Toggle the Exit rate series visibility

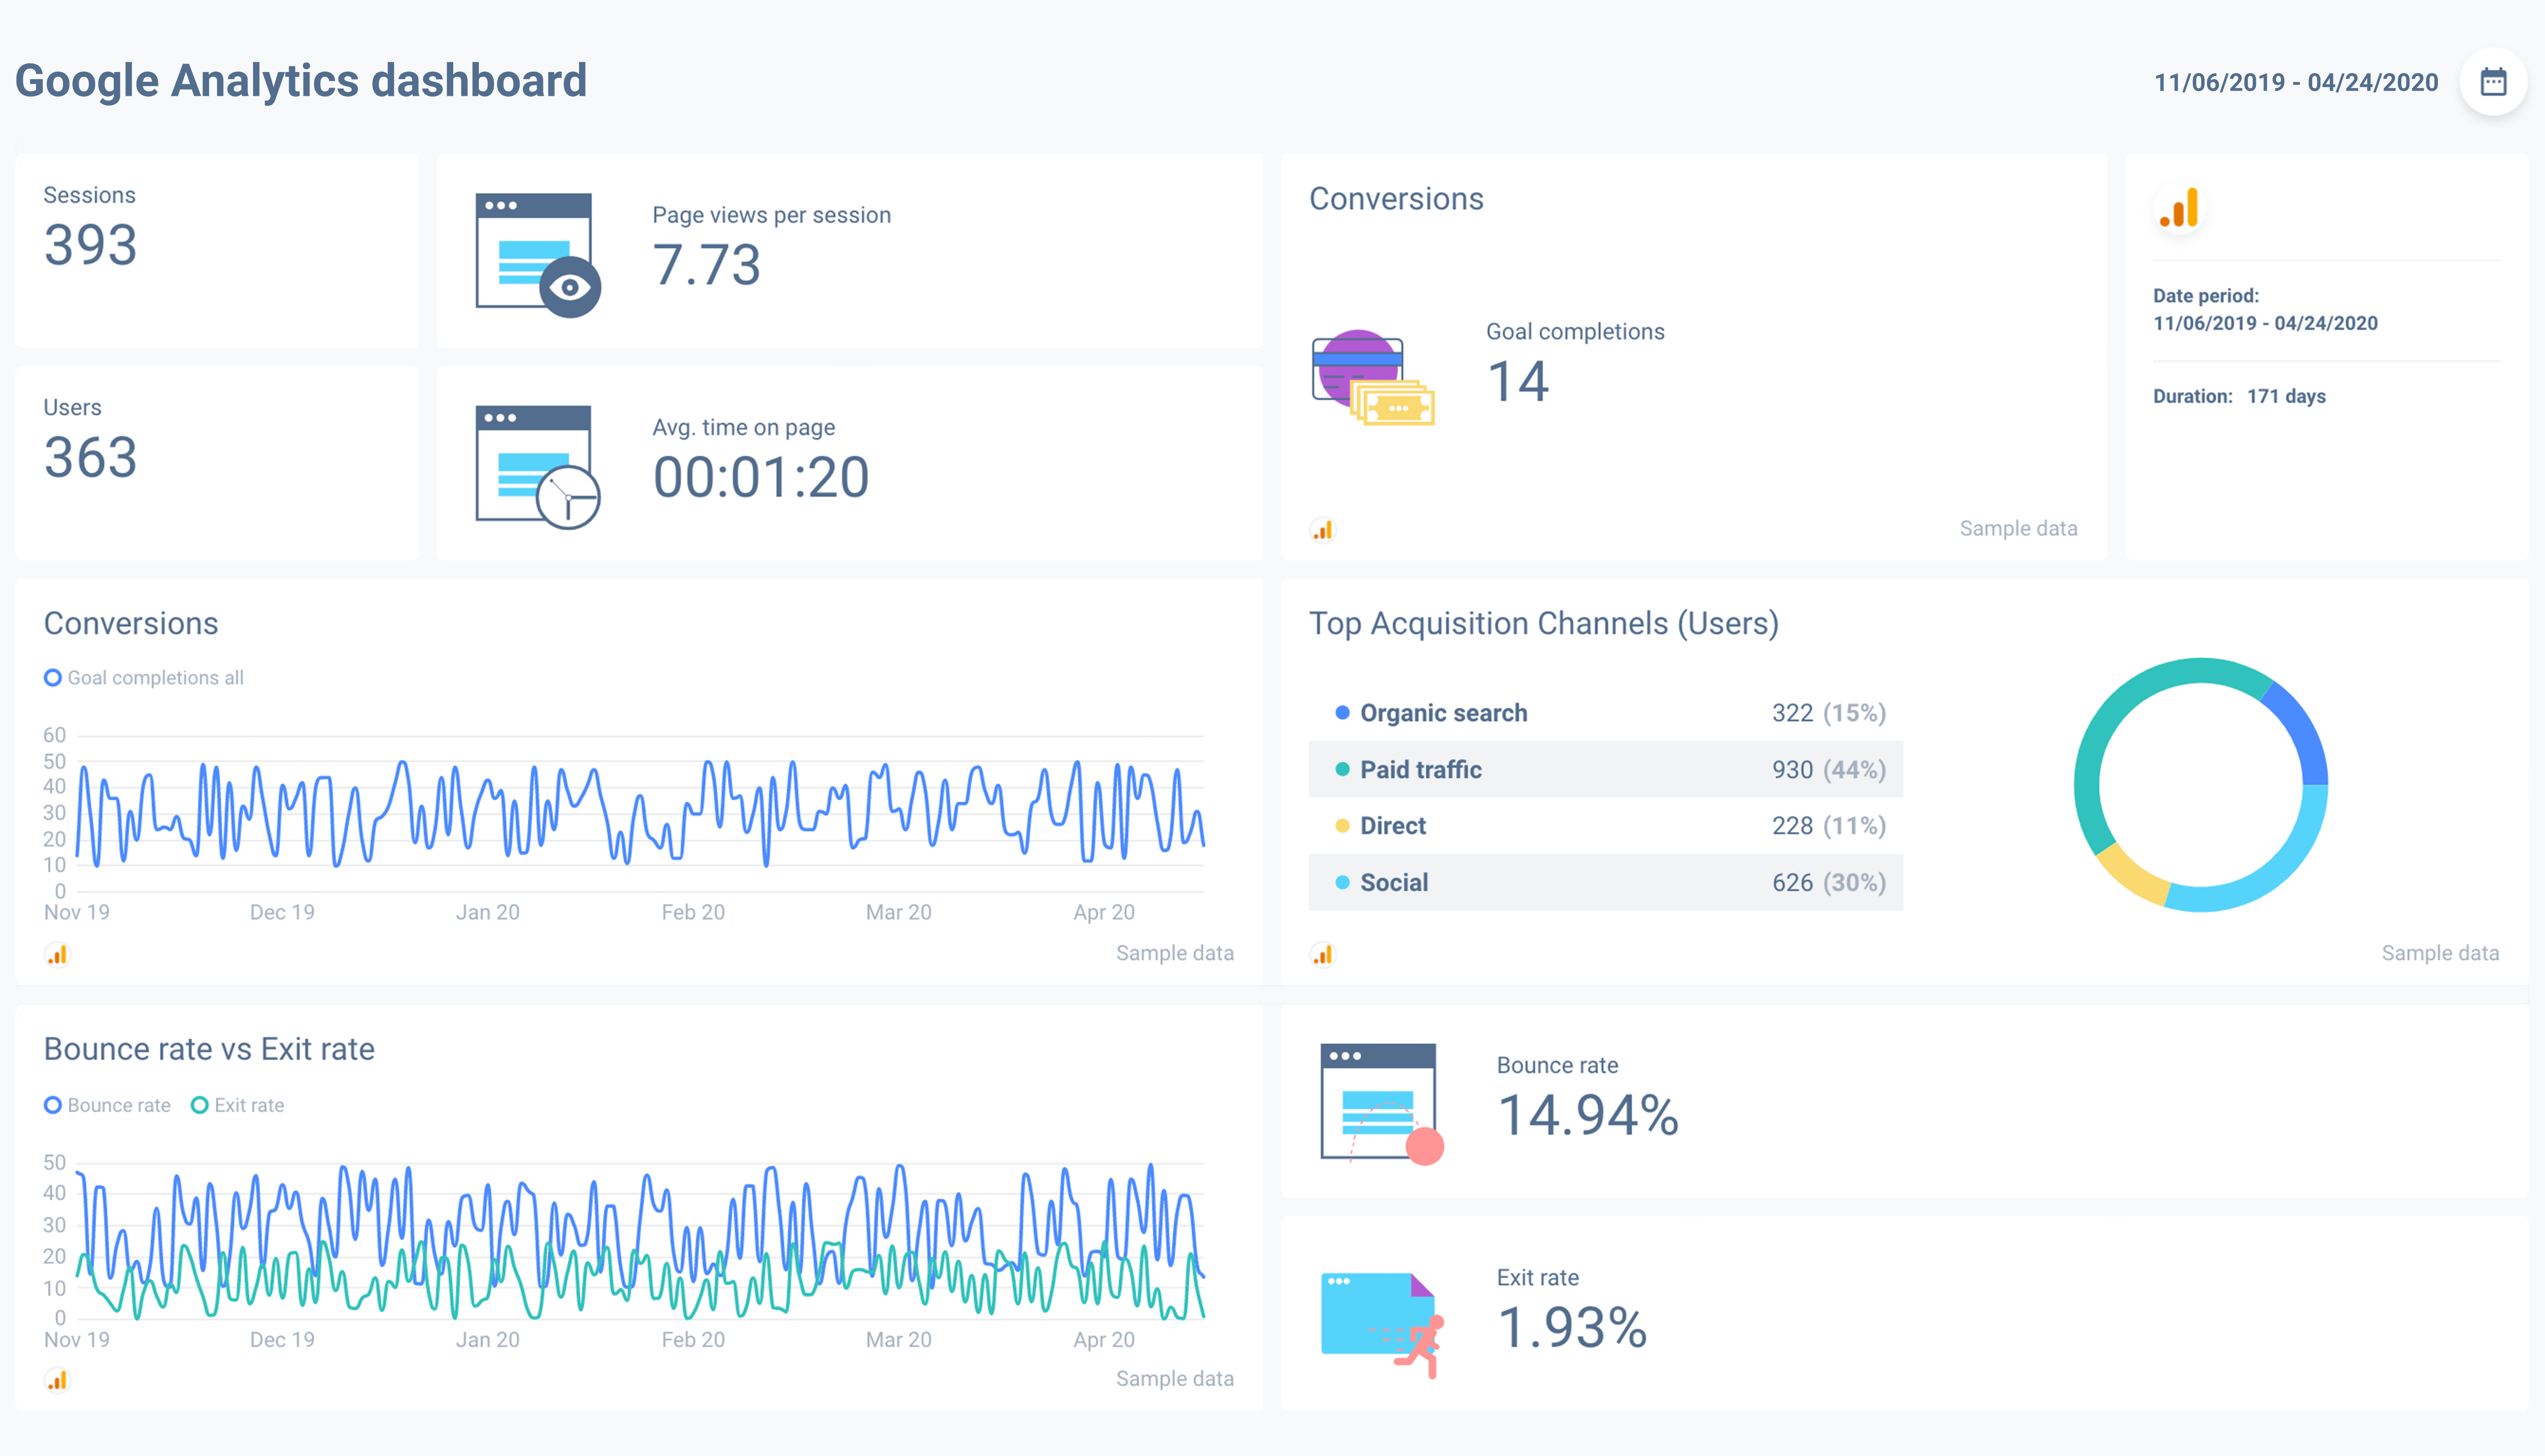click(238, 1105)
